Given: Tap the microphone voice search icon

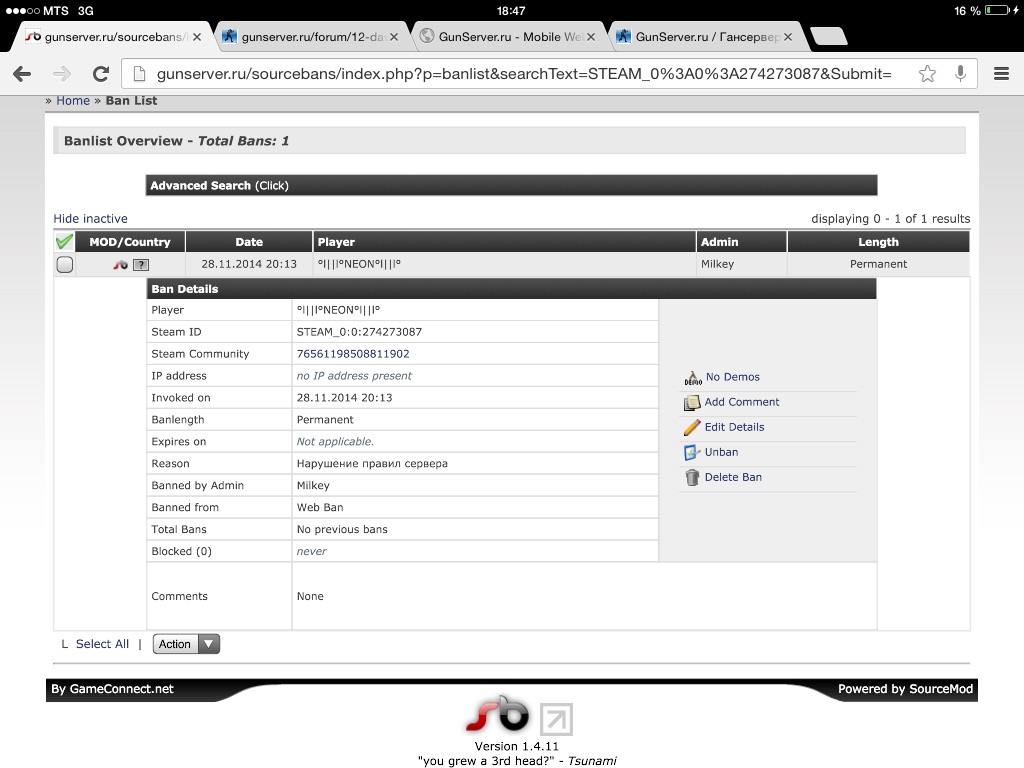Looking at the screenshot, I should pyautogui.click(x=960, y=73).
